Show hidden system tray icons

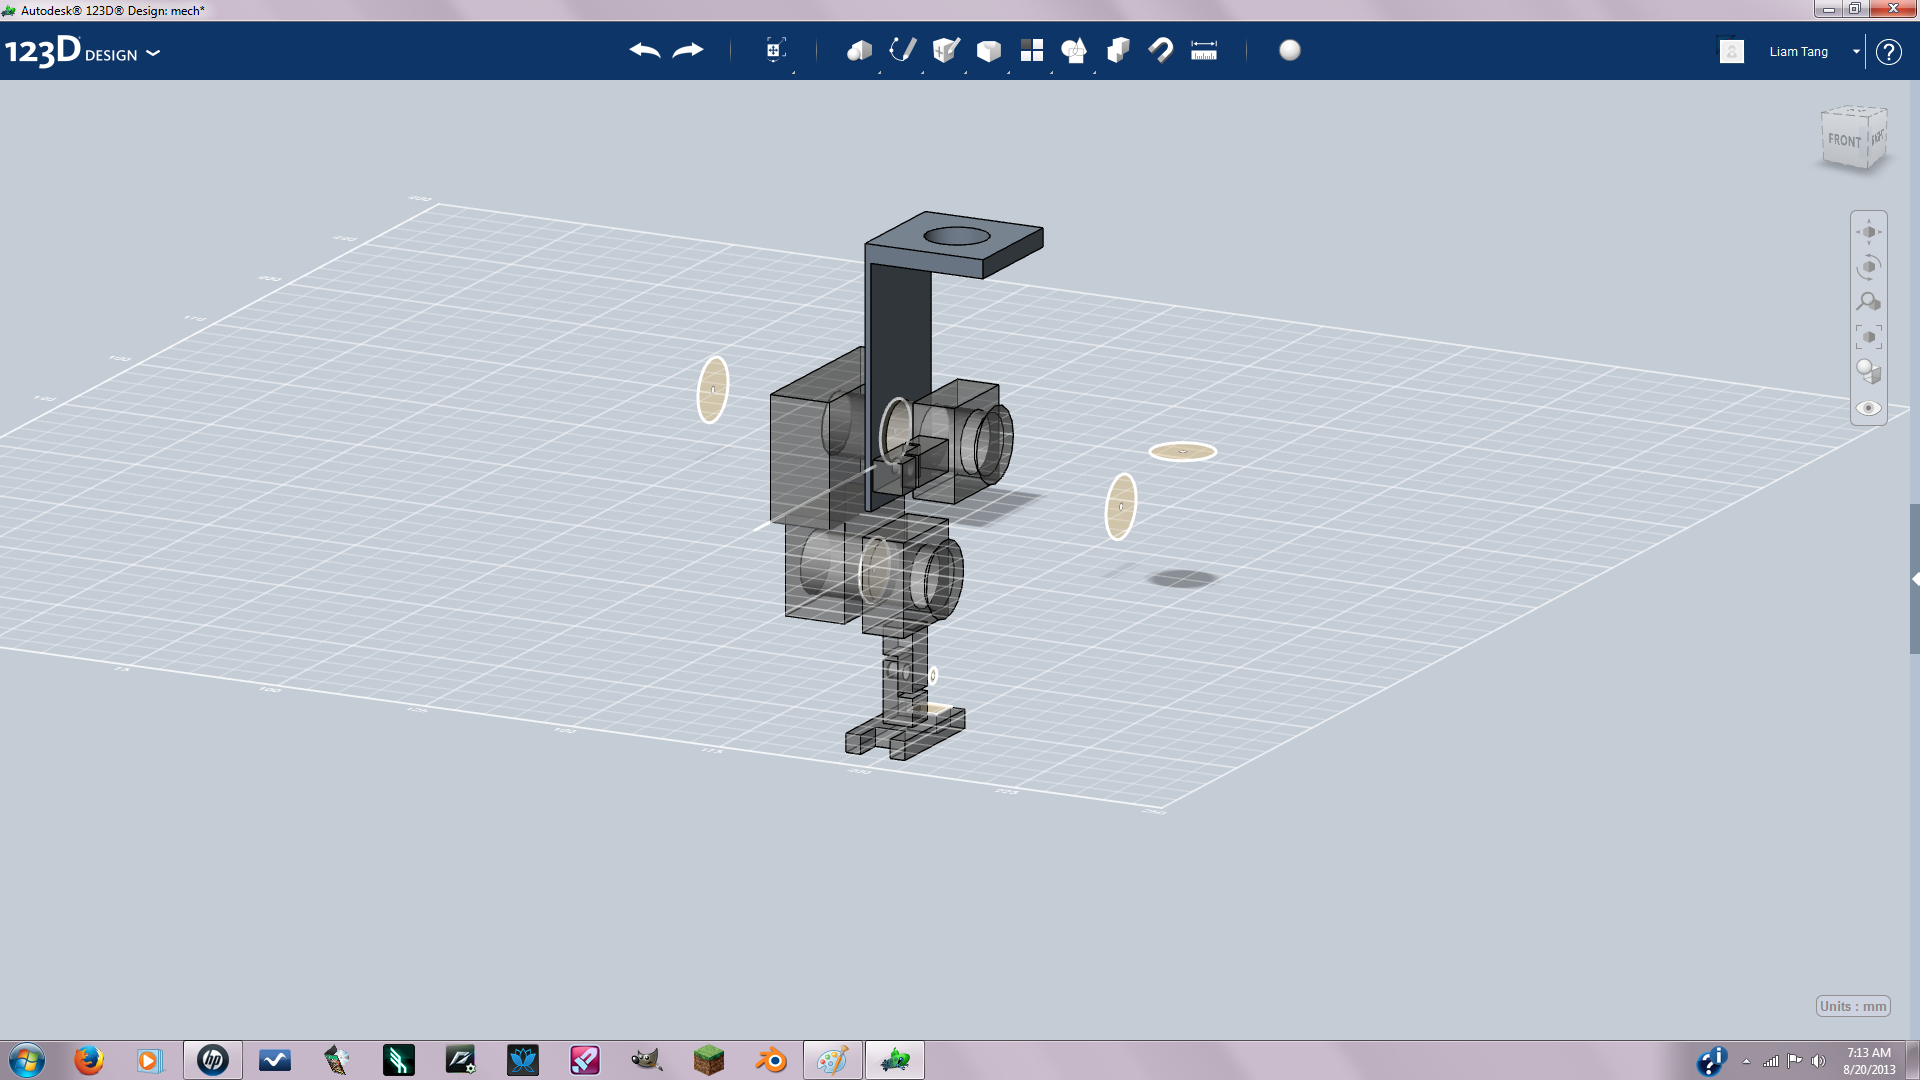tap(1746, 1061)
